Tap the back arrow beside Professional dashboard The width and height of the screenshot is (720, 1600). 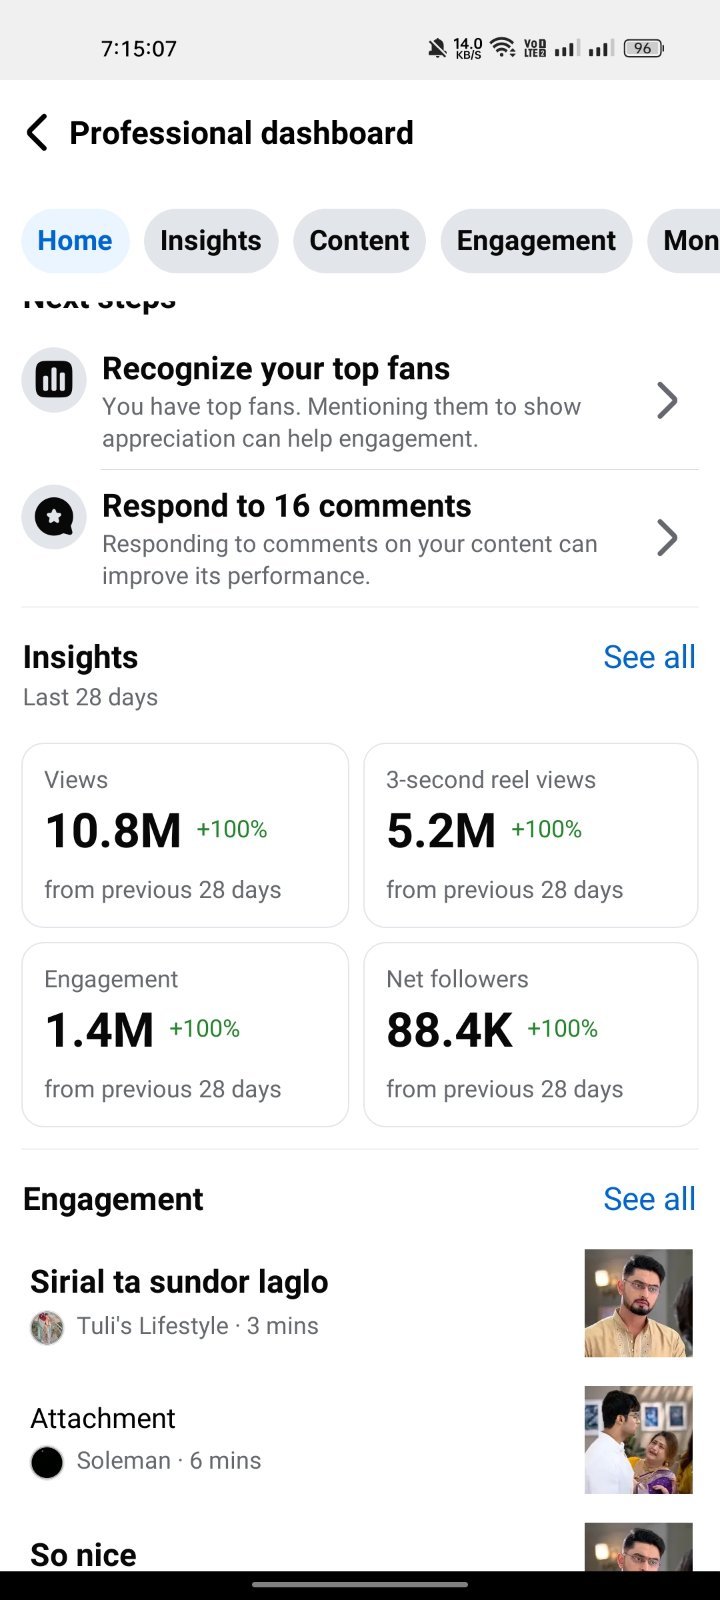[x=37, y=132]
